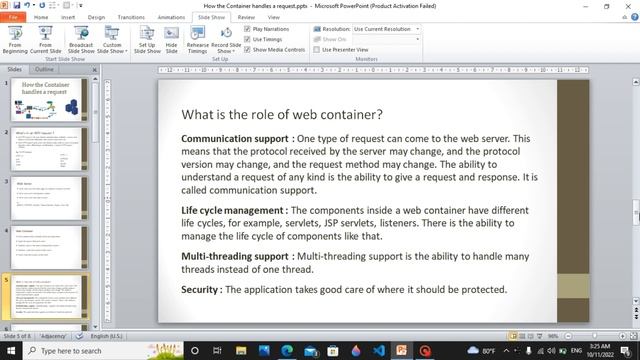Toggle Use Timings checkbox
Viewport: 640px width, 360px height.
pos(247,39)
